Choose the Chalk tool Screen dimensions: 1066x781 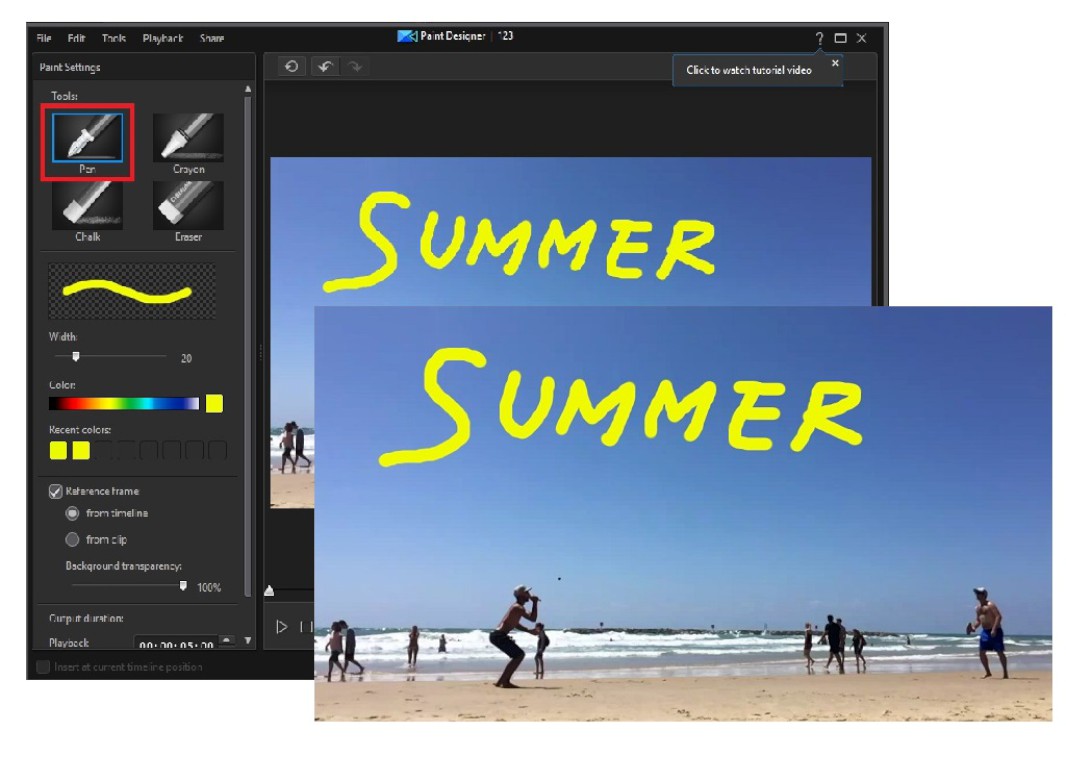tap(88, 205)
